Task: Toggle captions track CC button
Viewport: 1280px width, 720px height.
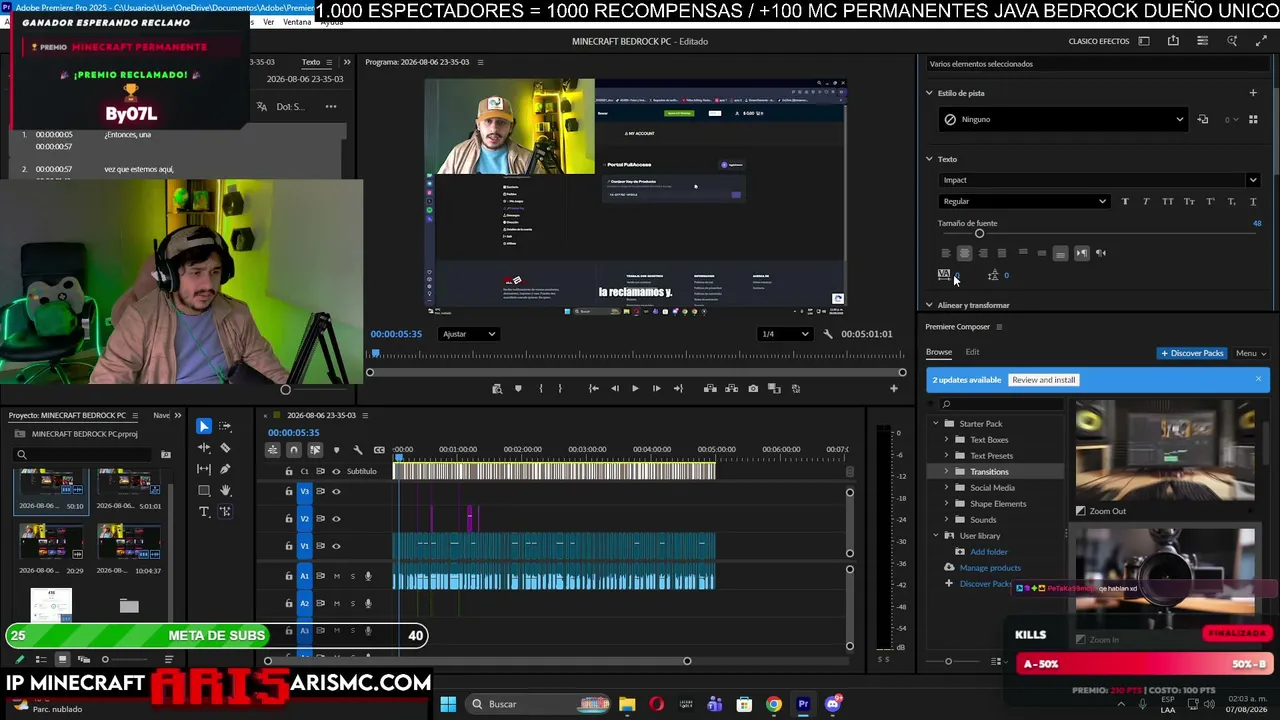Action: (379, 450)
